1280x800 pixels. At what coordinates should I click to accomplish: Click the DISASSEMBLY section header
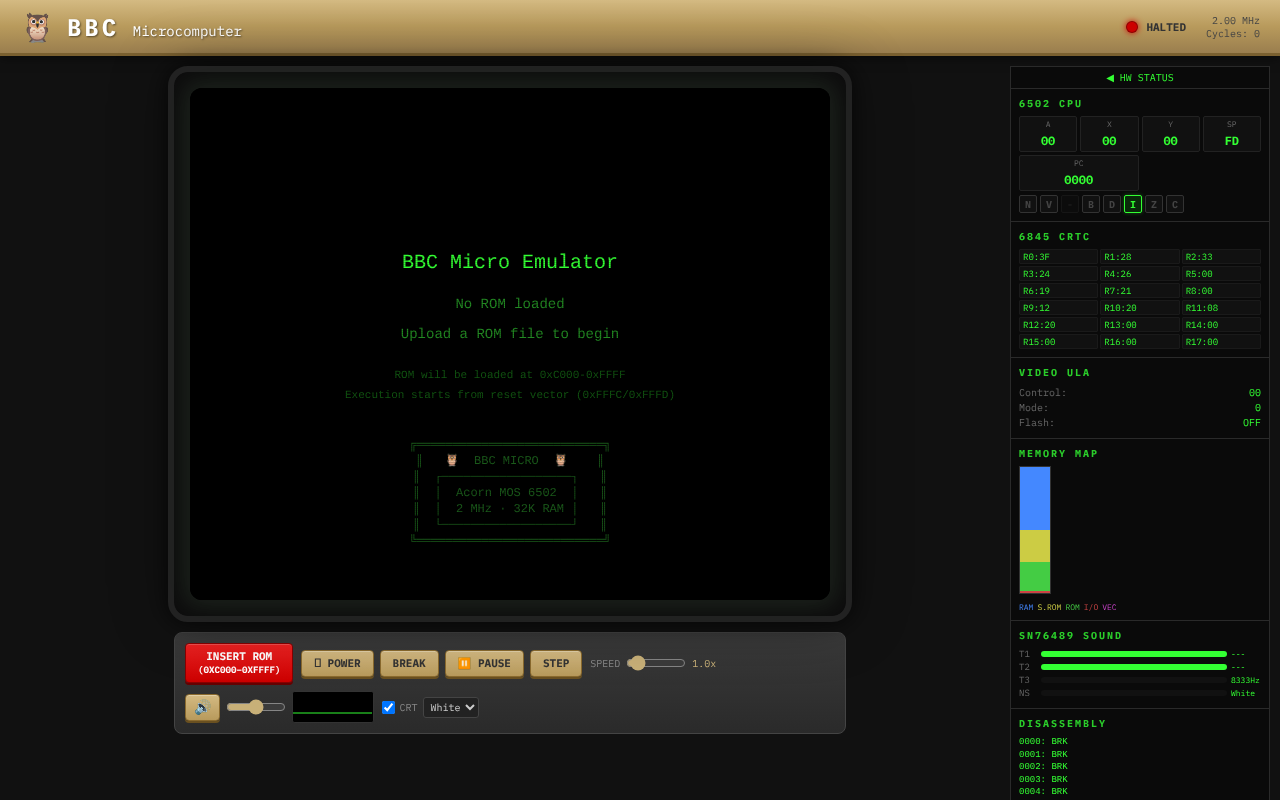click(1061, 723)
